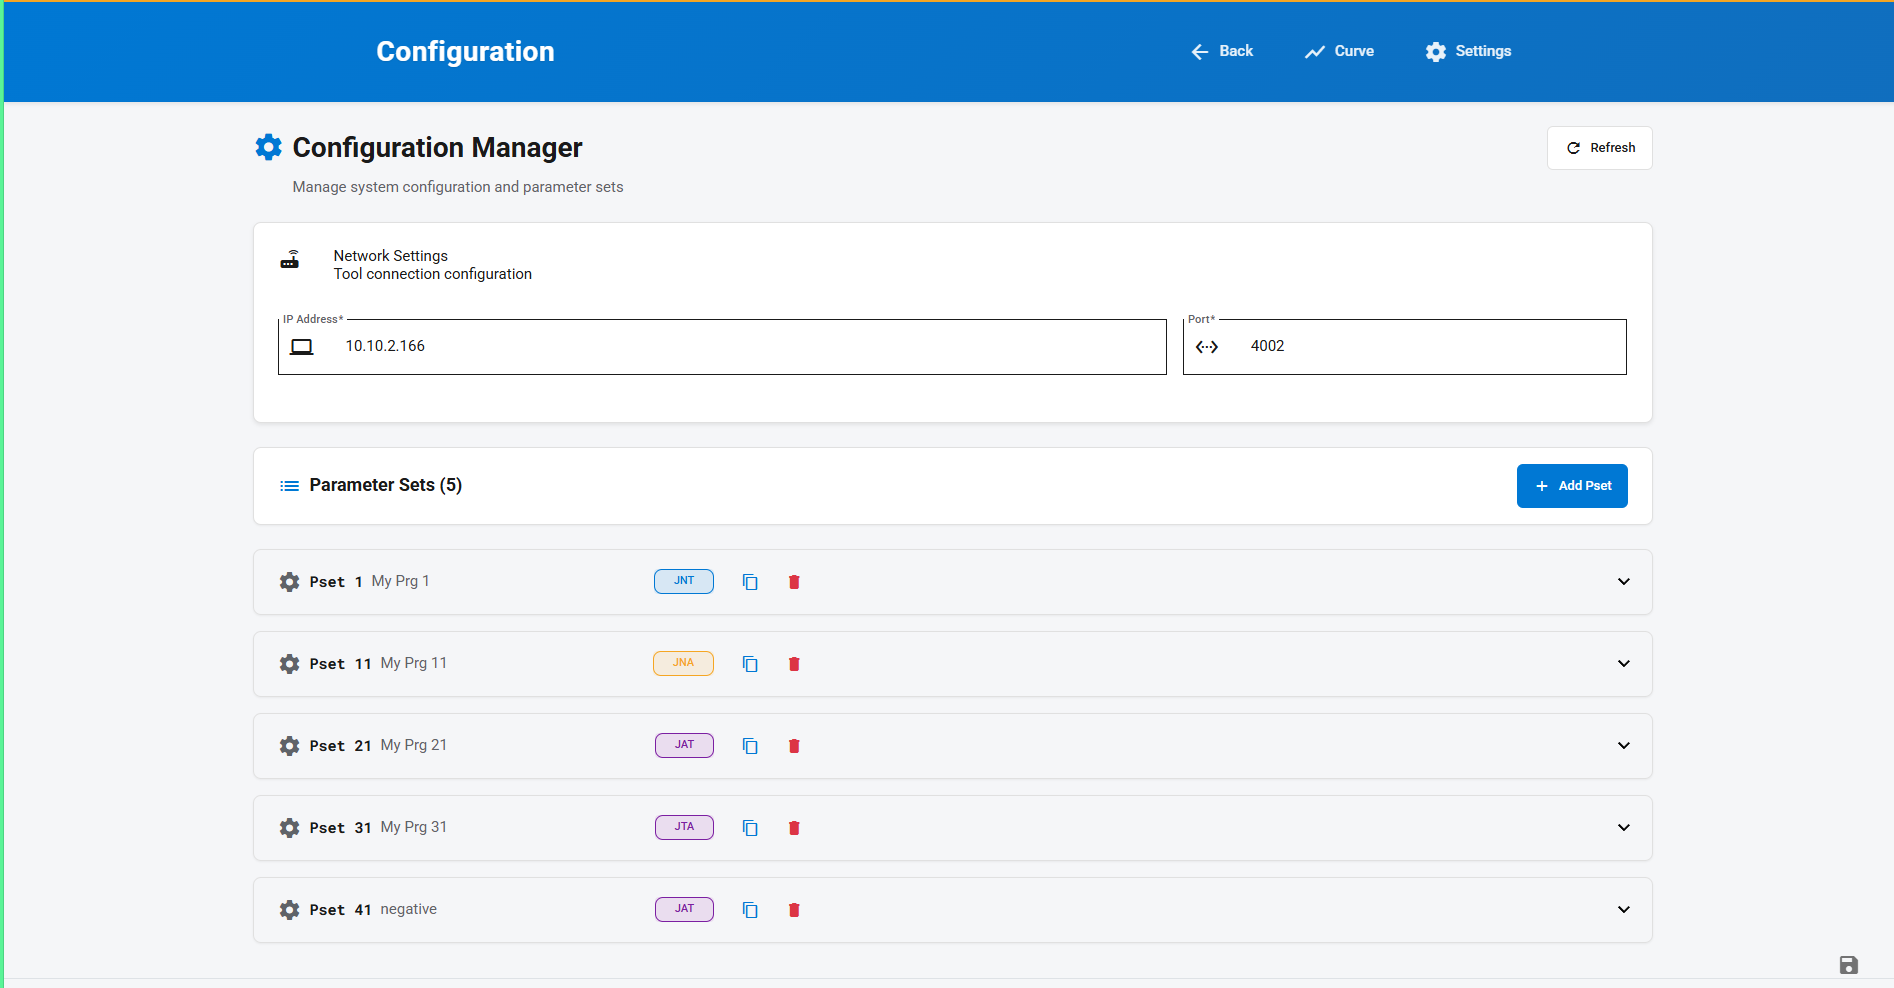This screenshot has height=988, width=1894.
Task: Open Settings in header
Action: 1468,51
